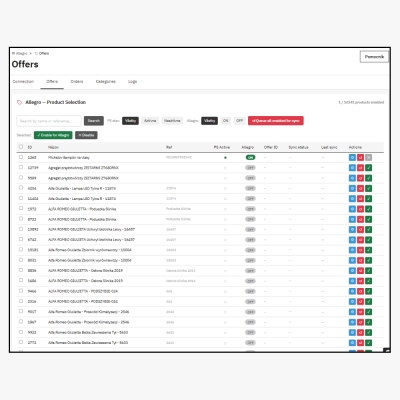Click the blue action icon in row 12739
The height and width of the screenshot is (400, 400).
click(352, 168)
